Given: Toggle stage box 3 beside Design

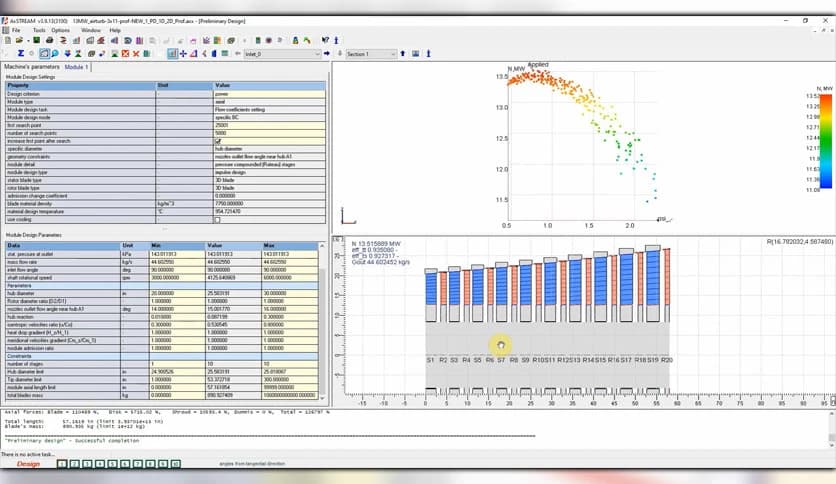Looking at the screenshot, I should [x=87, y=464].
